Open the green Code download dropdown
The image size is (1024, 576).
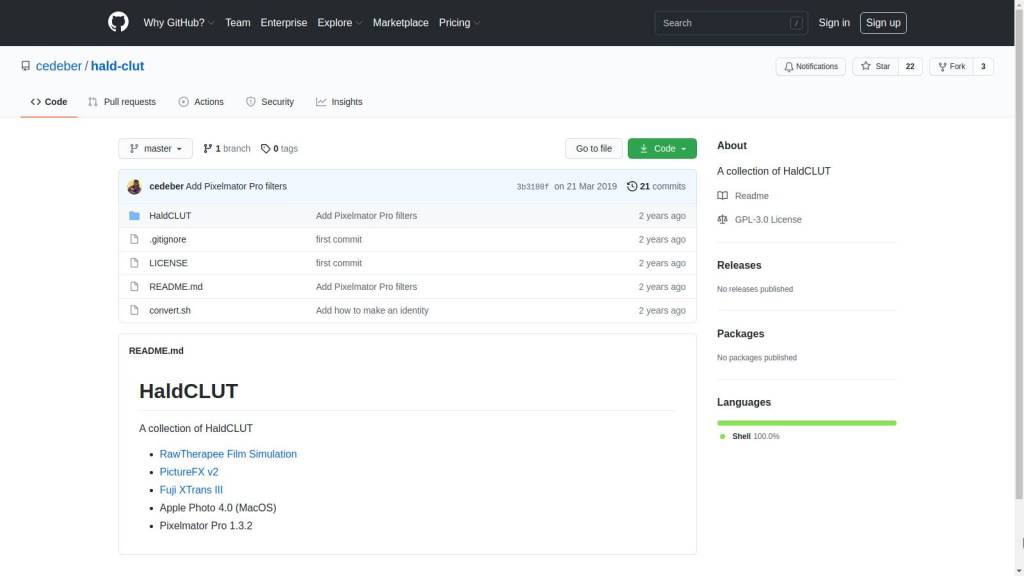pyautogui.click(x=662, y=148)
